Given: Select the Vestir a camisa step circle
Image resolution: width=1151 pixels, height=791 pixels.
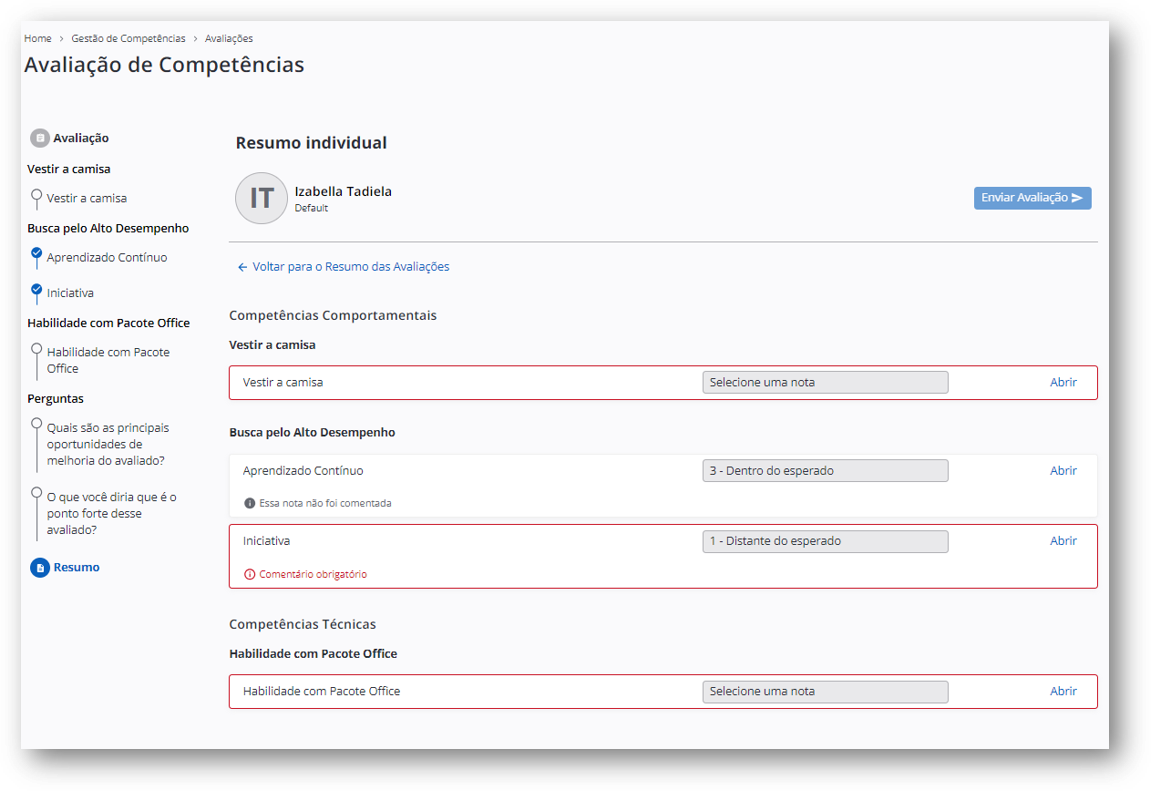Looking at the screenshot, I should click(37, 195).
